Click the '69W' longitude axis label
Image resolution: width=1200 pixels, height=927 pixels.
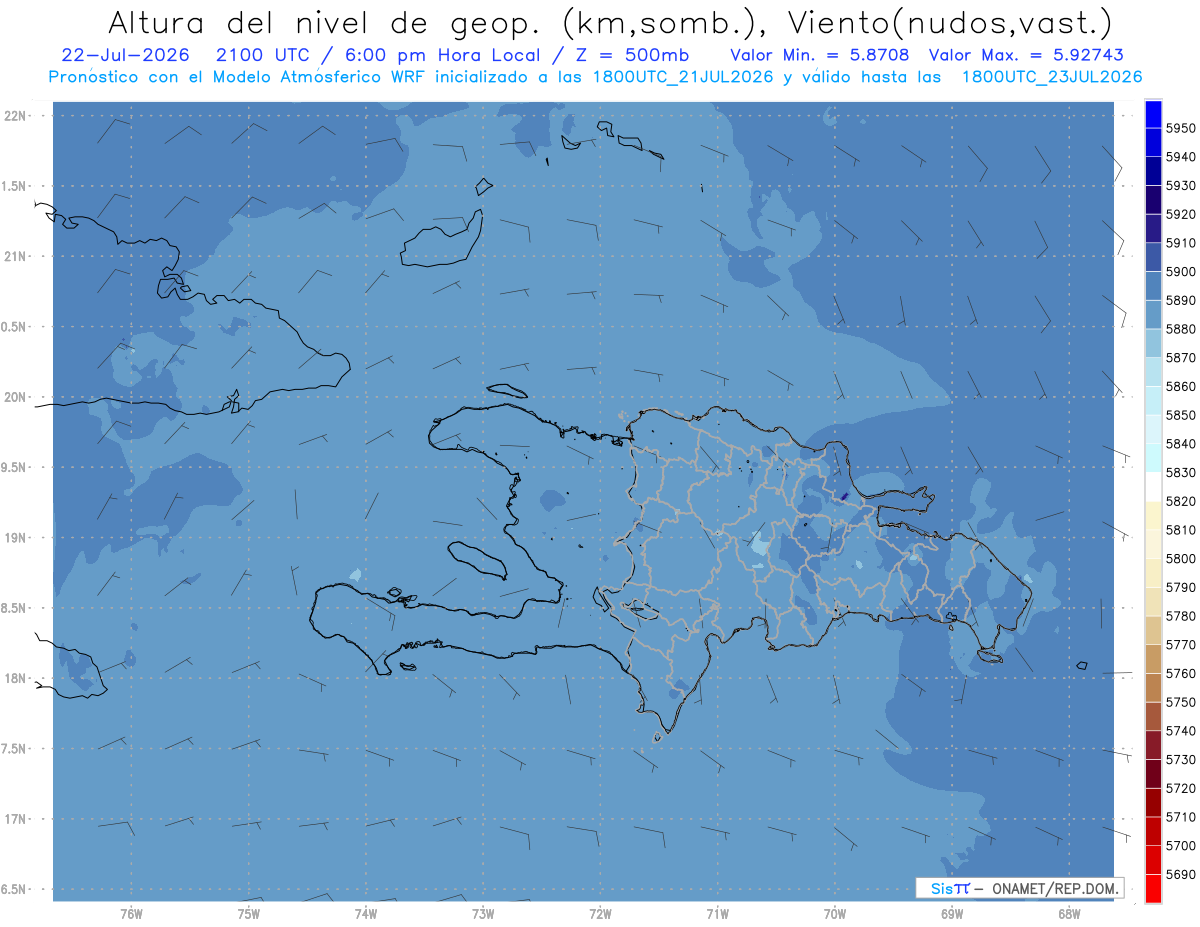pyautogui.click(x=951, y=914)
